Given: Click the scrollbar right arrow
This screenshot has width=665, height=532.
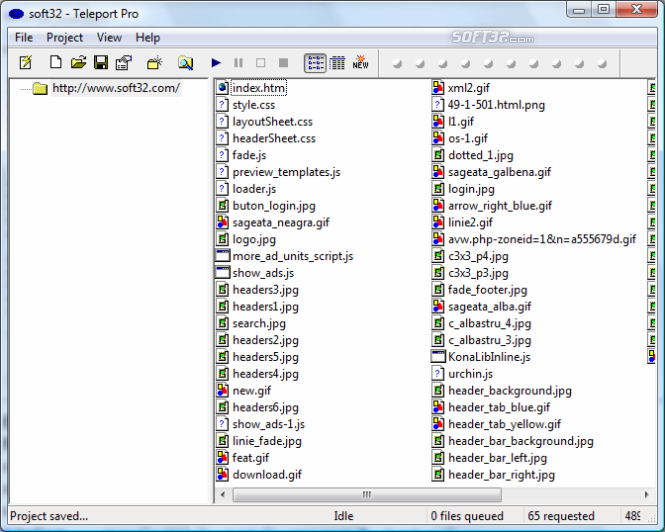Looking at the screenshot, I should tap(646, 495).
